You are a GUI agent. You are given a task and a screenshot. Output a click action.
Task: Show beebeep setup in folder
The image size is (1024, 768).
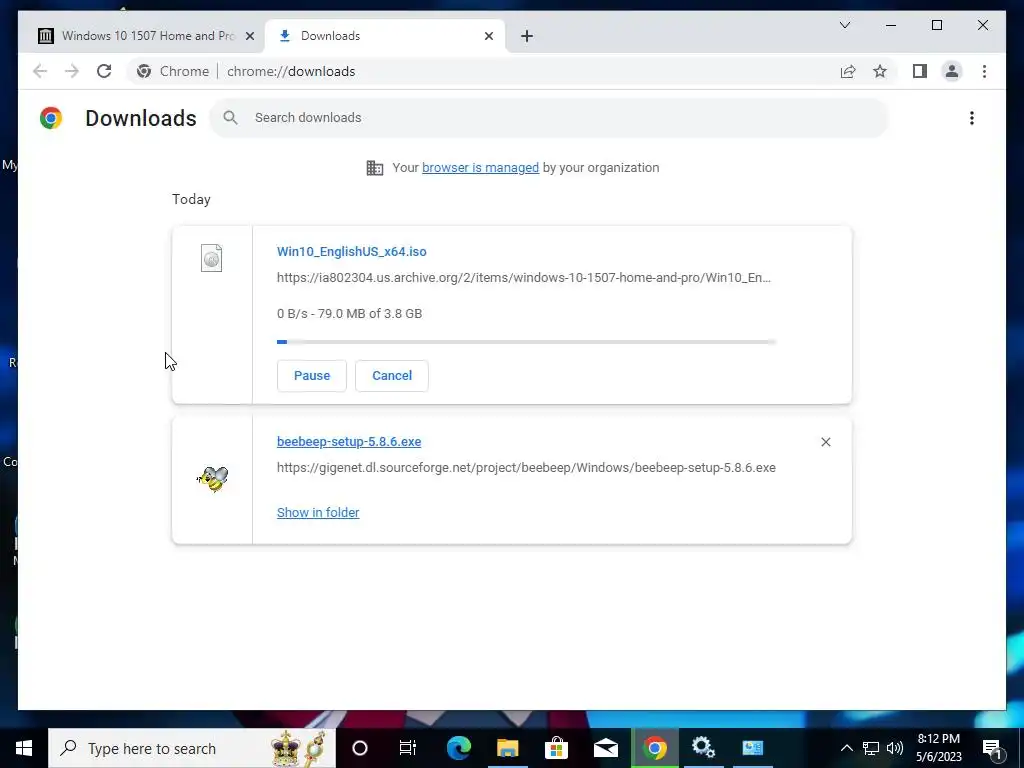318,513
